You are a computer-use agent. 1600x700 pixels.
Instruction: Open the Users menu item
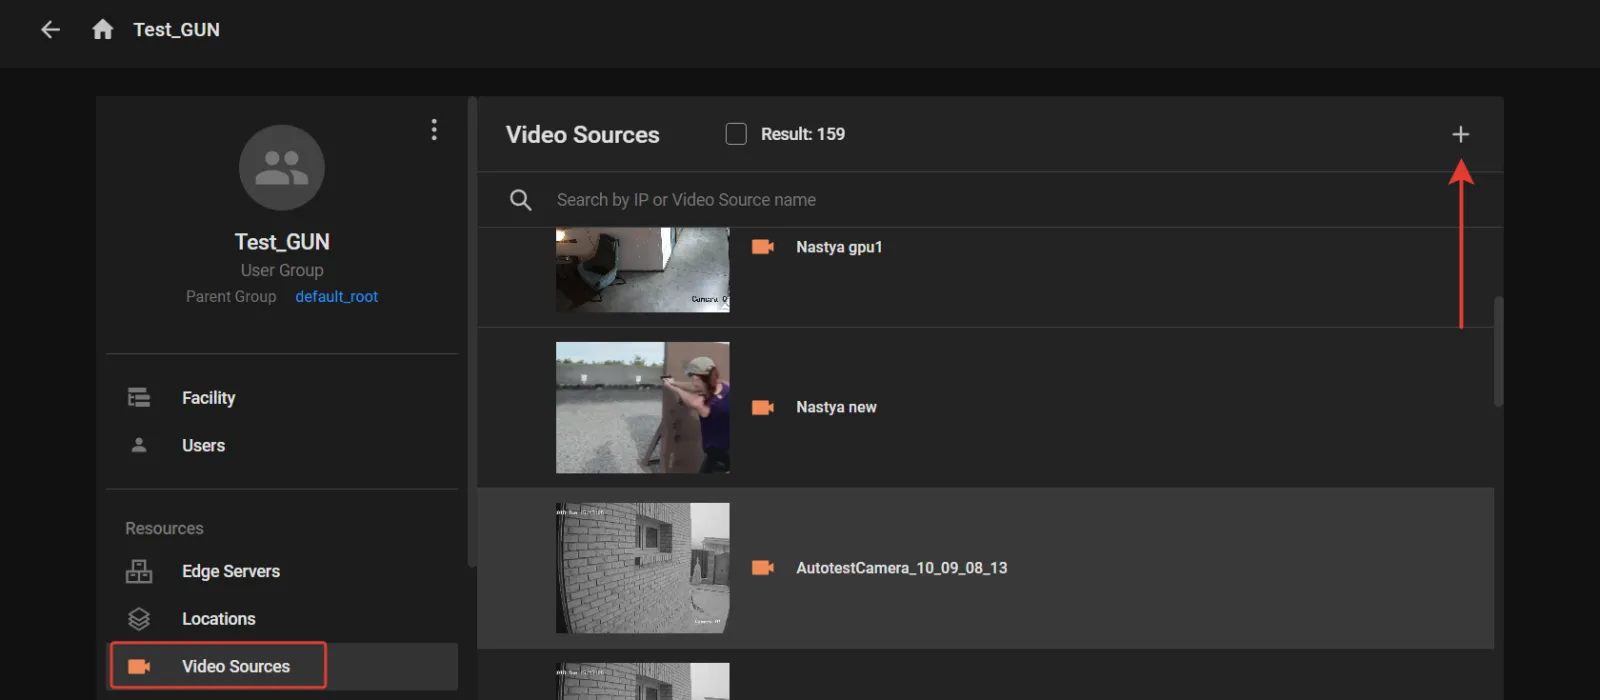click(282, 445)
